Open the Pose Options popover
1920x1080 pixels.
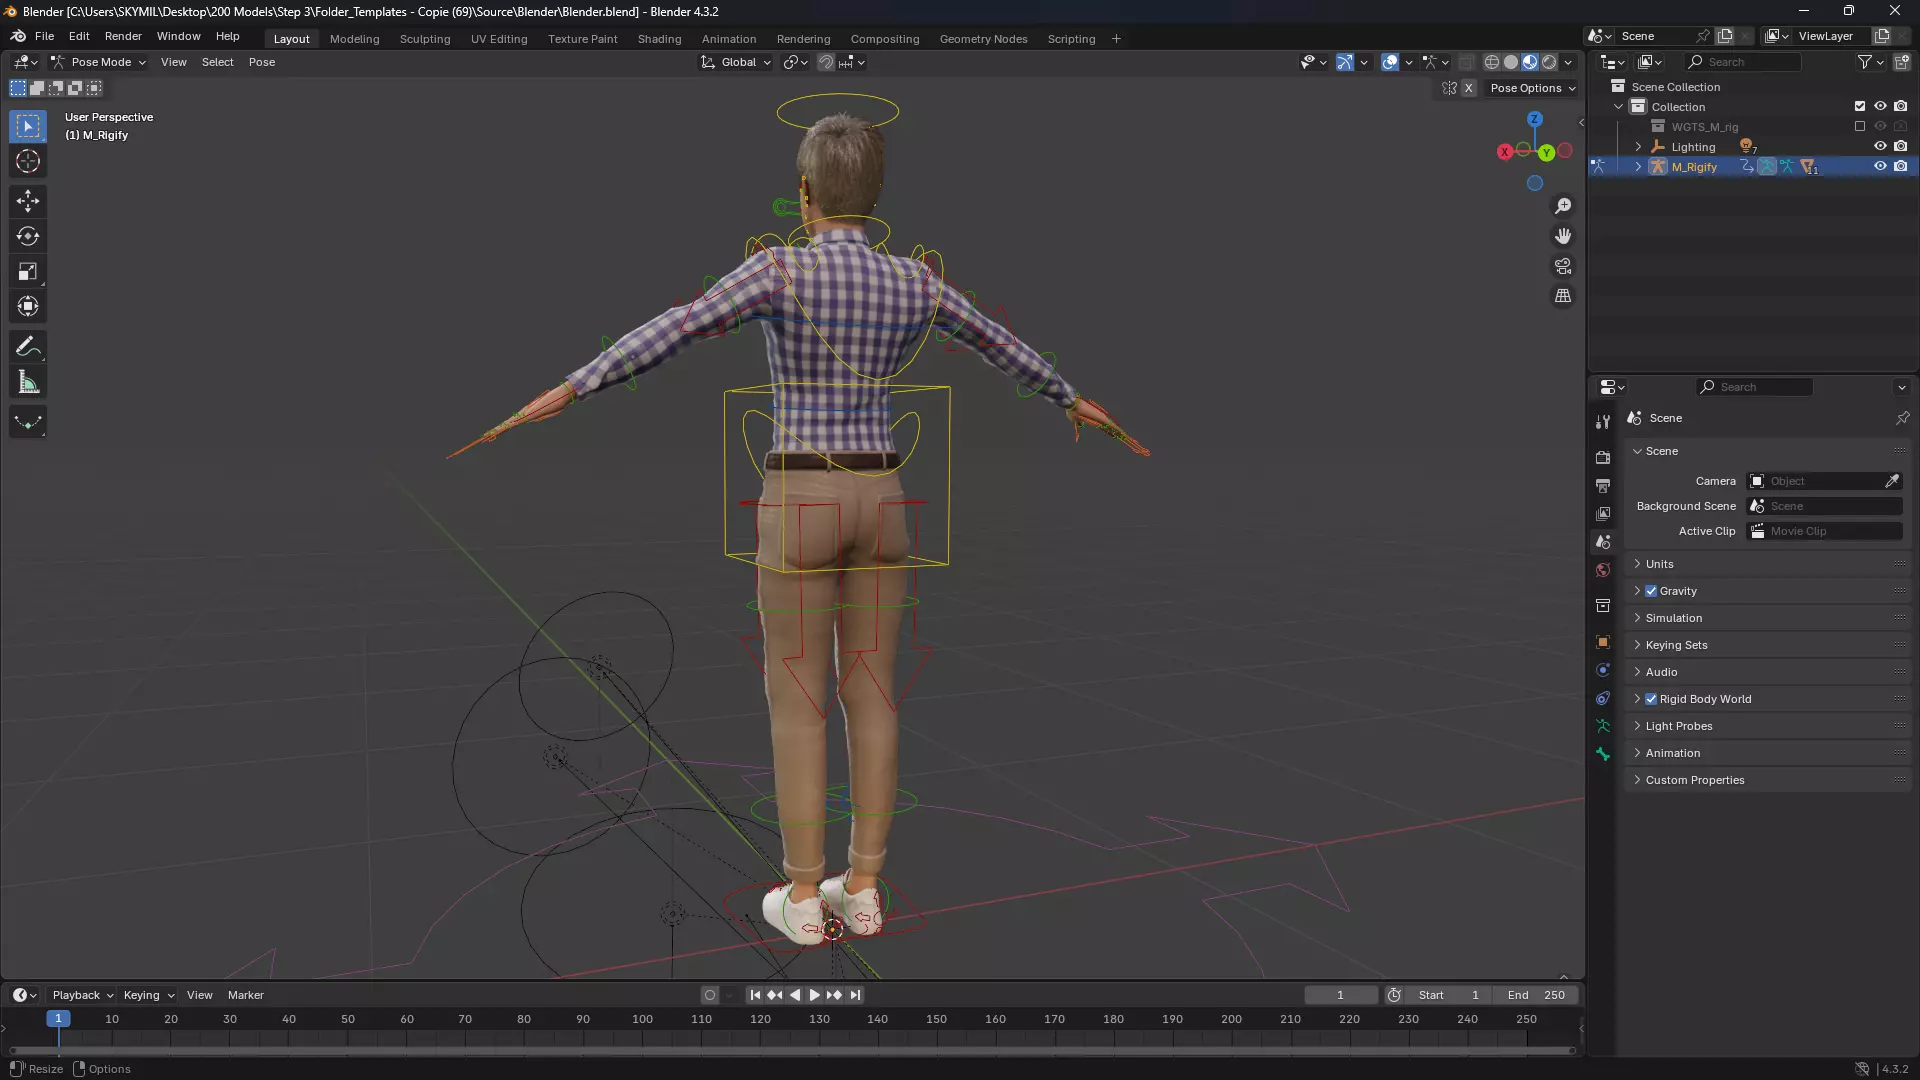coord(1531,88)
